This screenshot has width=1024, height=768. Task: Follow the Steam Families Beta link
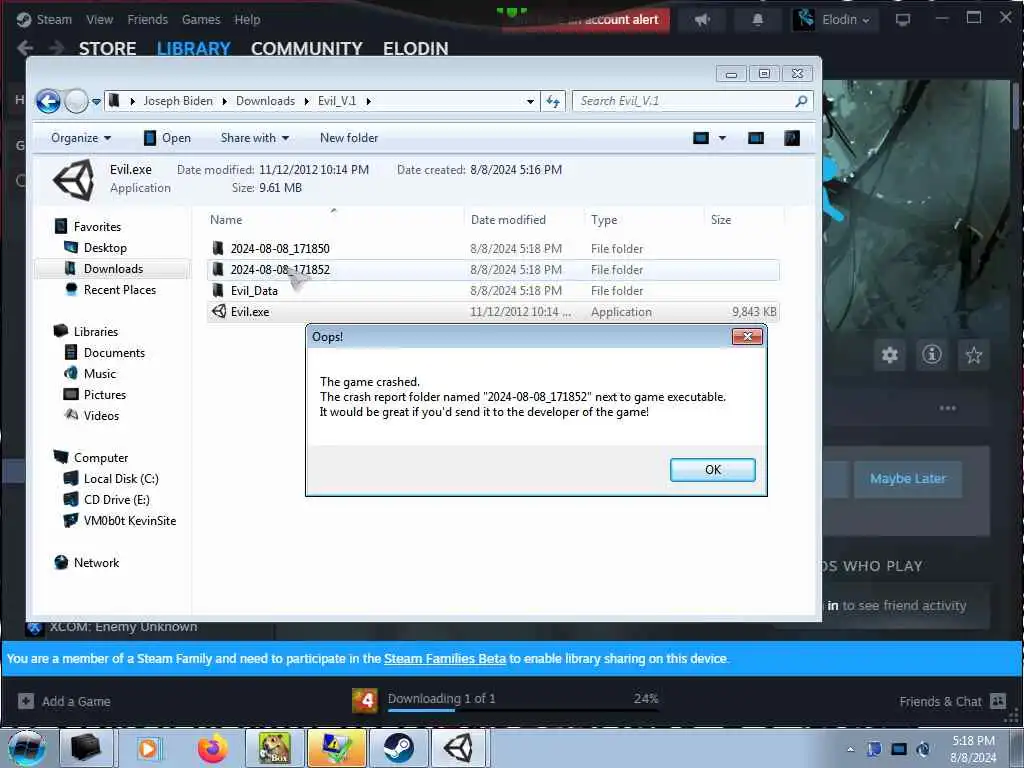445,659
